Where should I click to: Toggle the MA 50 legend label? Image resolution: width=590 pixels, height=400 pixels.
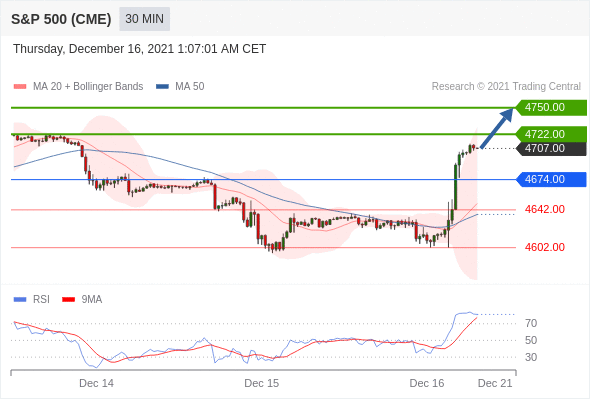point(190,87)
